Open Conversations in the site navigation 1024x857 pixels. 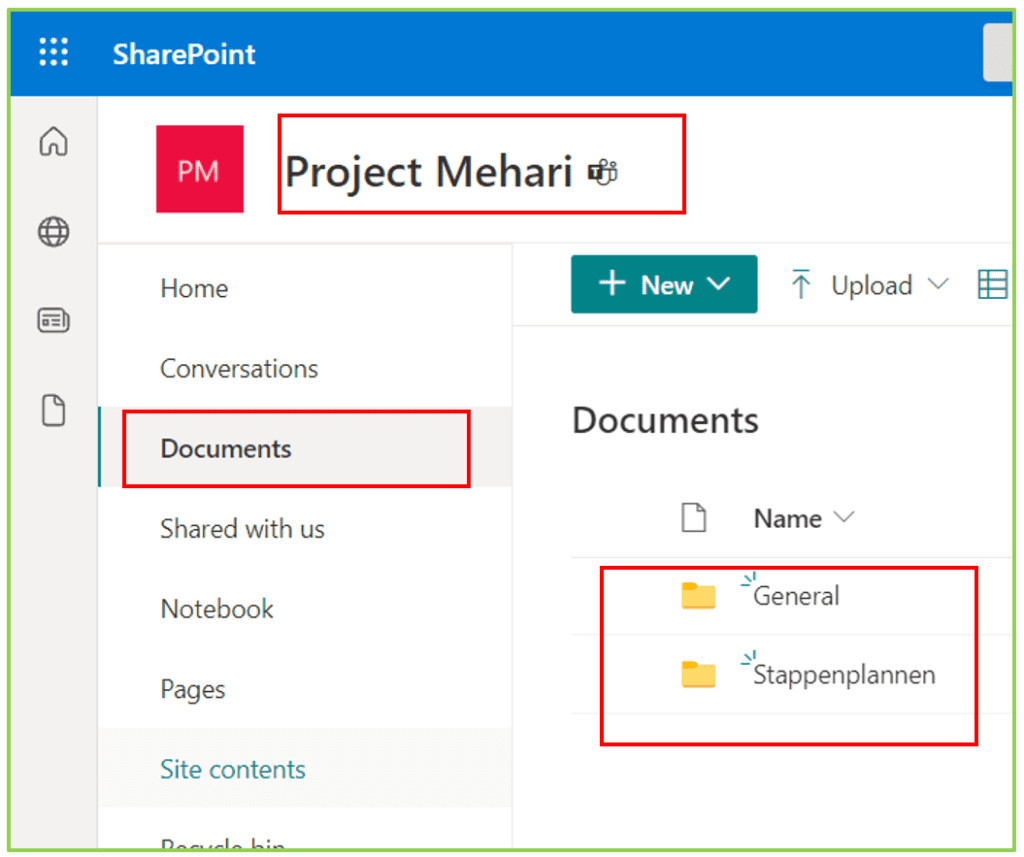point(239,369)
